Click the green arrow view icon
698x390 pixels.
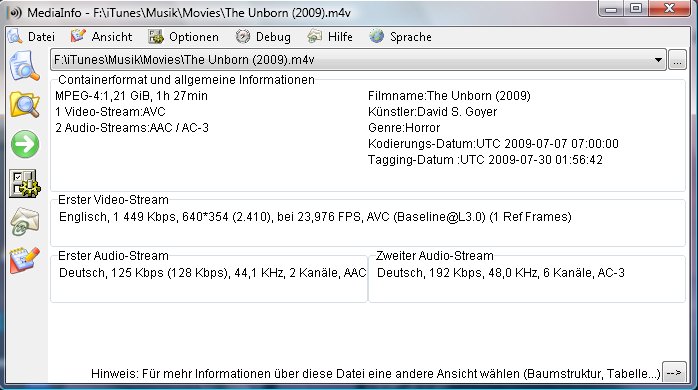tap(25, 144)
